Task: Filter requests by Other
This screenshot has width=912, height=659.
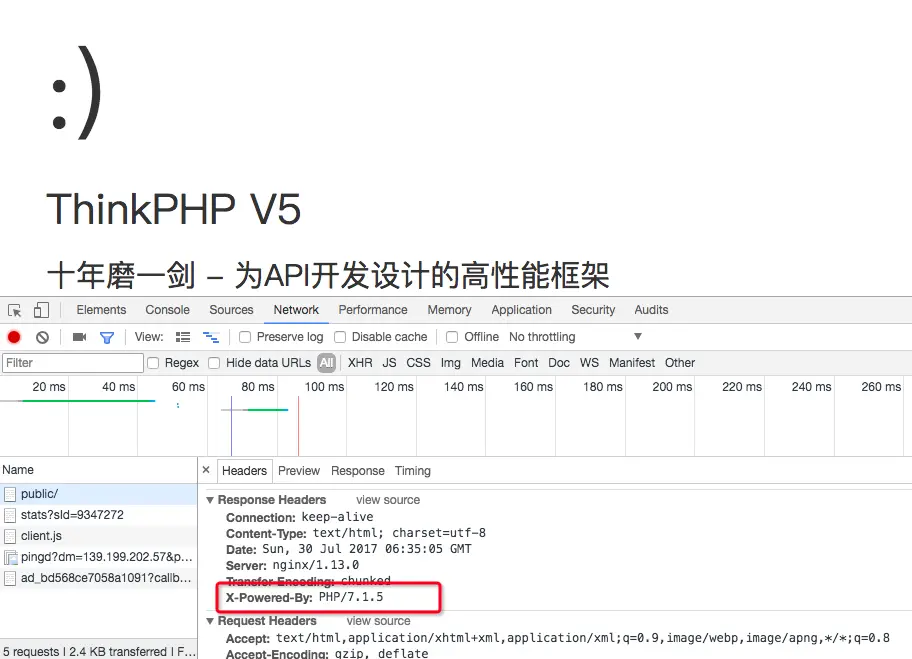Action: pos(680,363)
